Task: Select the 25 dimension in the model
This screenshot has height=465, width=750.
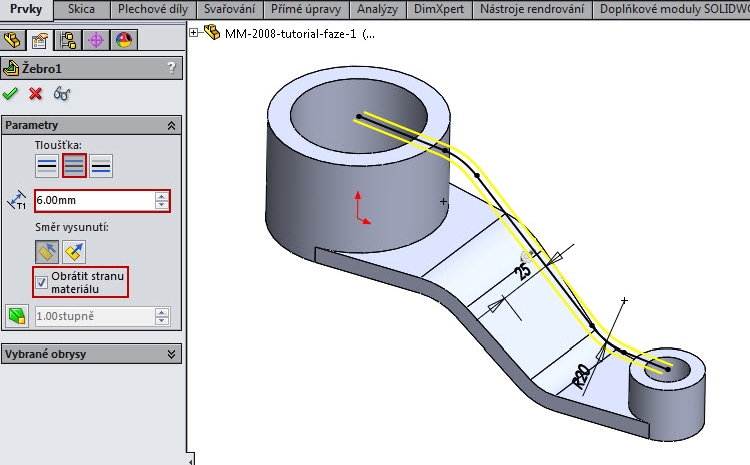Action: click(x=523, y=272)
